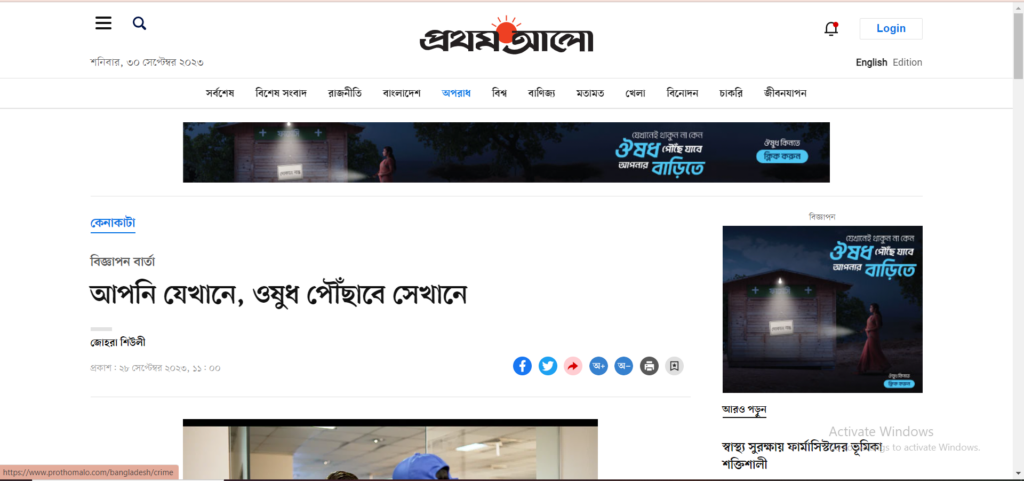Click the কেনাকাটা category link

pos(113,223)
